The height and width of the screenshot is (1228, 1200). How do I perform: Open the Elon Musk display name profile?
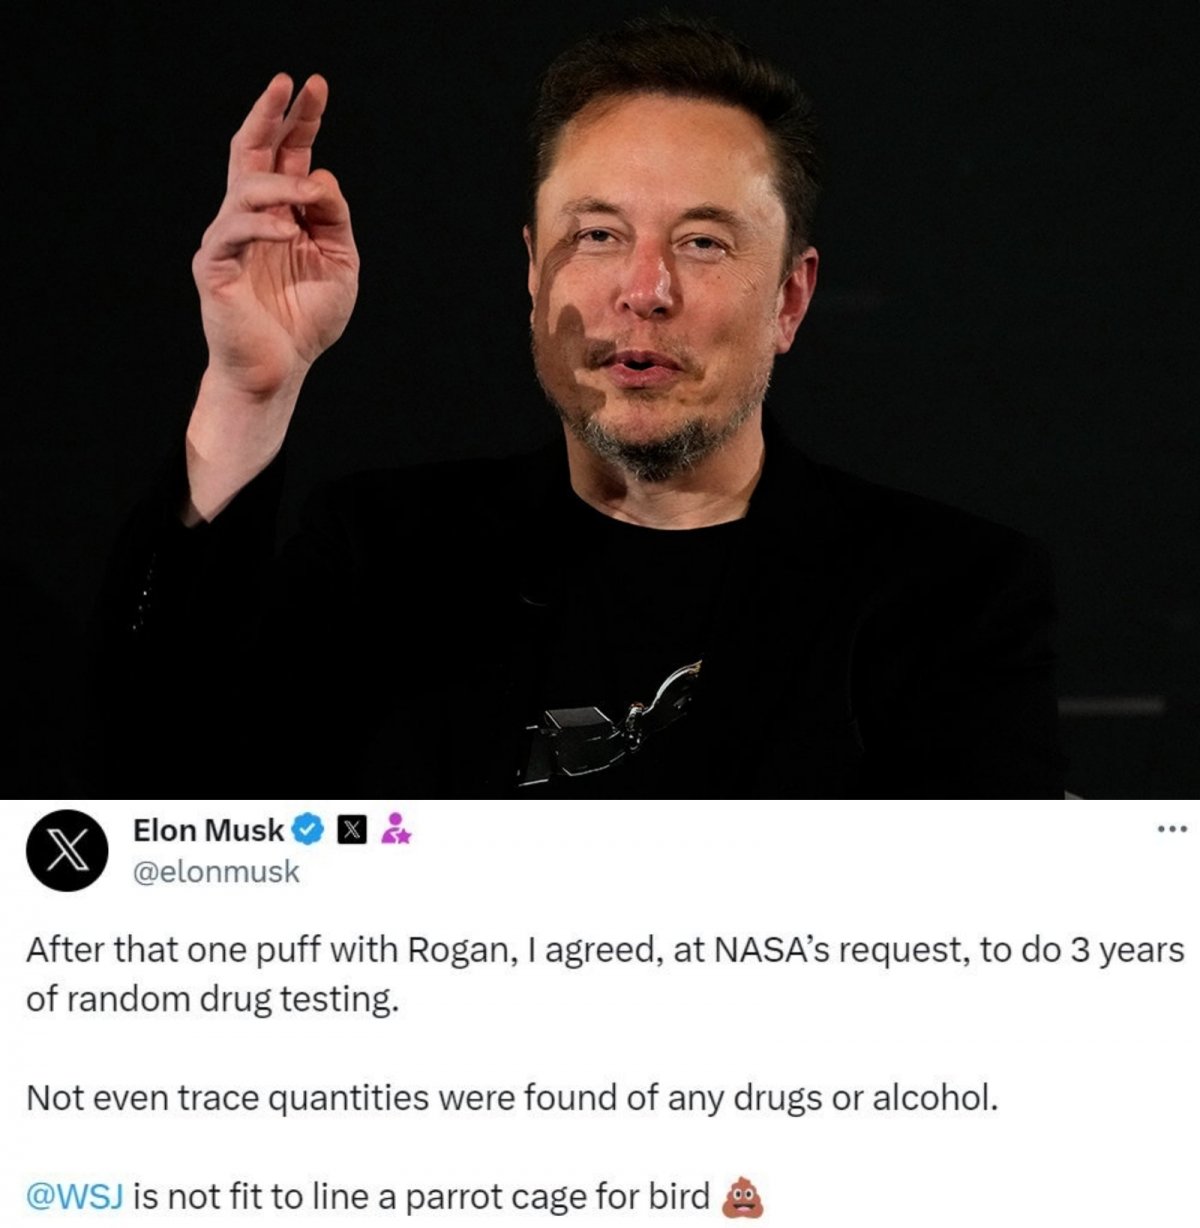(x=208, y=829)
